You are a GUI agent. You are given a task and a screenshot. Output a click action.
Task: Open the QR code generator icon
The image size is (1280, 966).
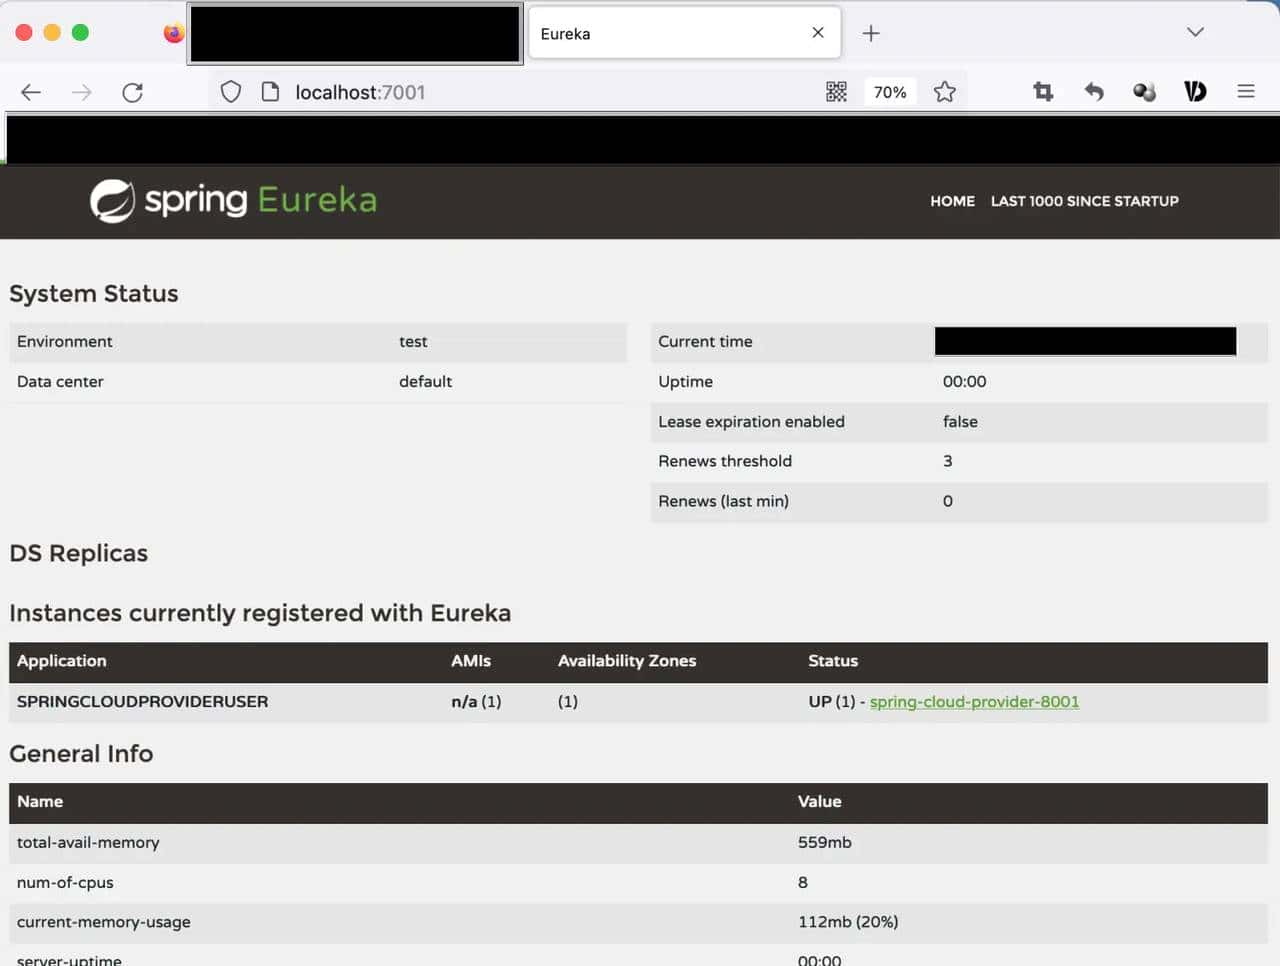(836, 91)
